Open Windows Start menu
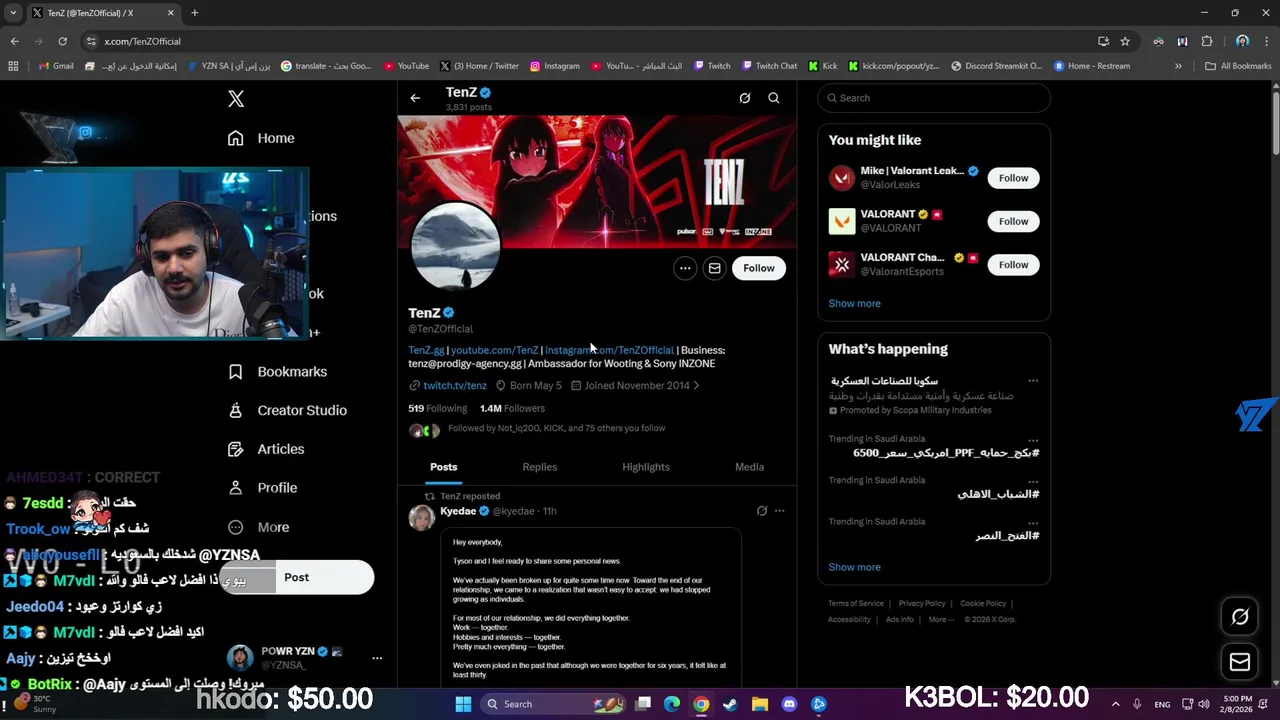The image size is (1280, 720). pos(463,704)
